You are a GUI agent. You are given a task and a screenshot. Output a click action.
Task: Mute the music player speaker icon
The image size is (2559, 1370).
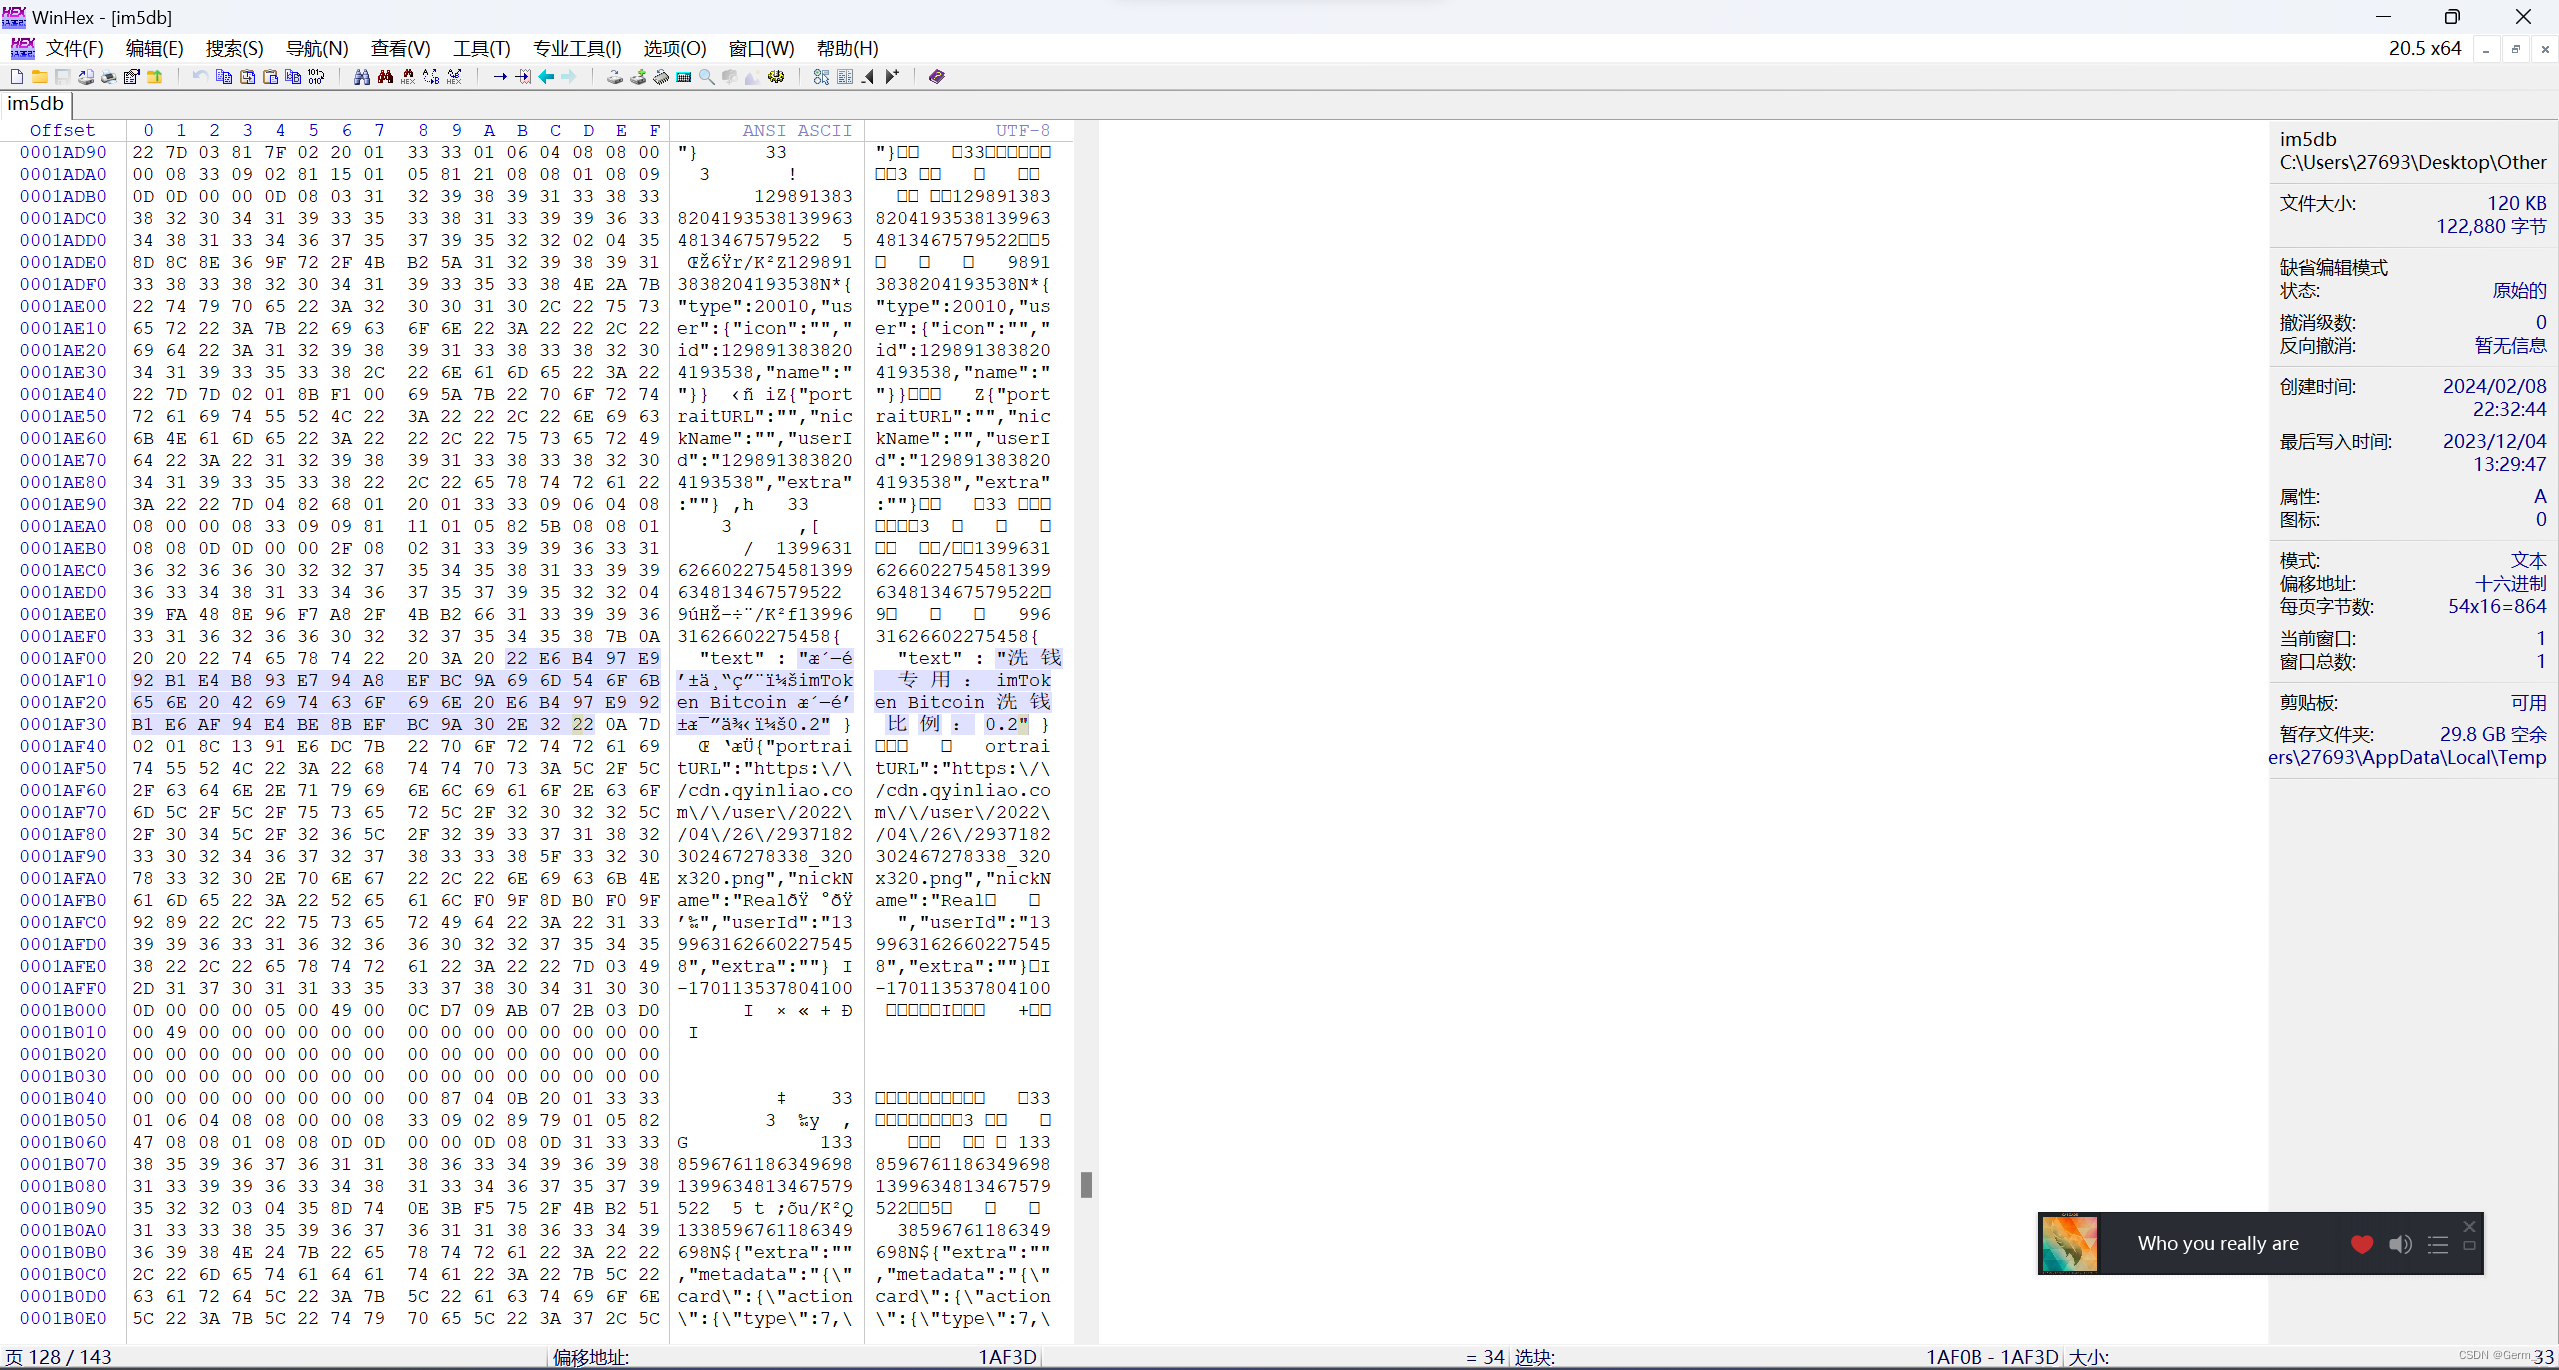tap(2400, 1244)
